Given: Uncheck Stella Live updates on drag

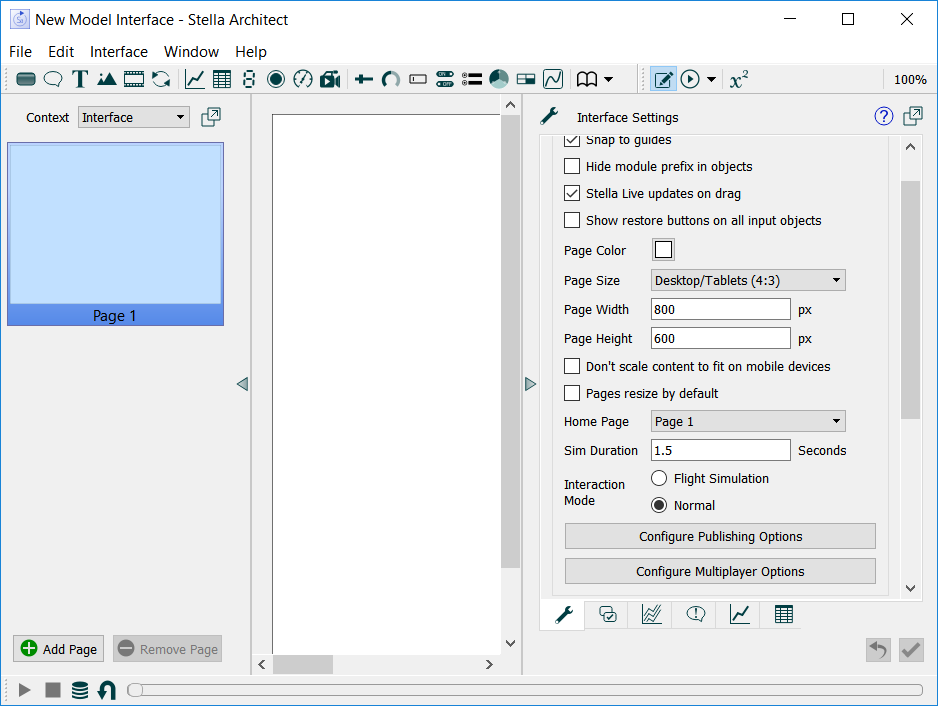Looking at the screenshot, I should click(x=572, y=193).
